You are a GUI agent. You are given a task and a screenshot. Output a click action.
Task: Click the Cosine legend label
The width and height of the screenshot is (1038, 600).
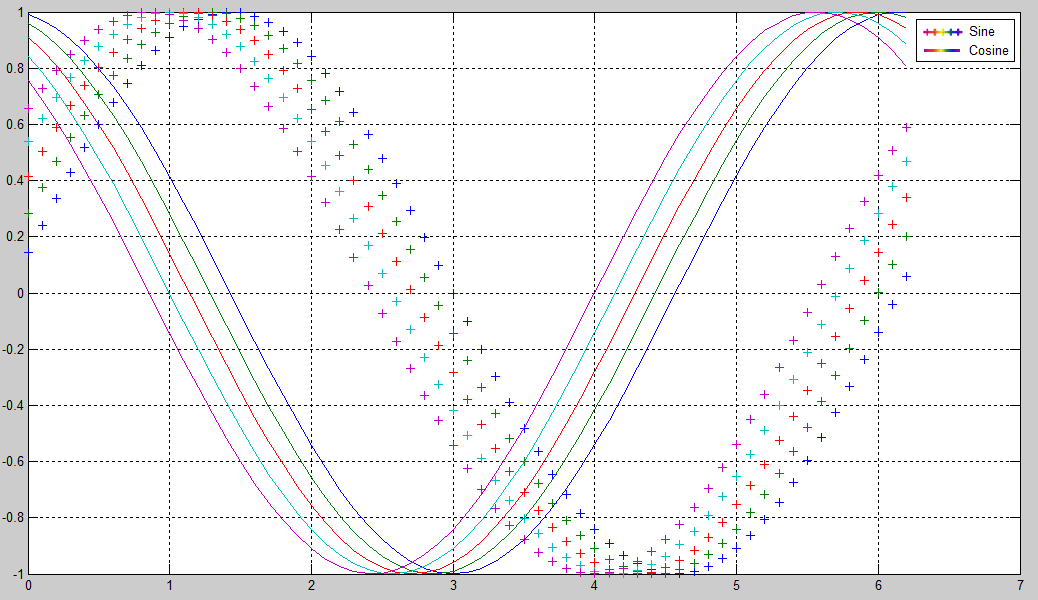[x=989, y=50]
